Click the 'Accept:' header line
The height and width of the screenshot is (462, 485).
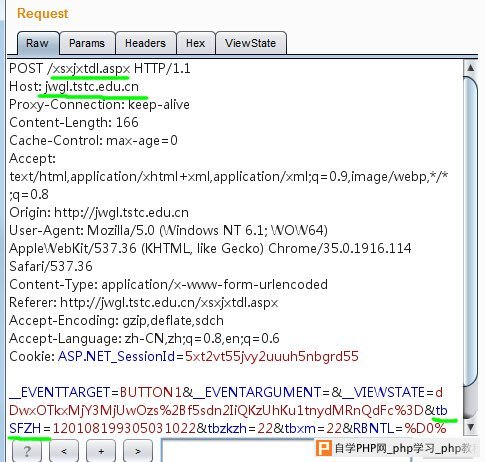pos(32,158)
